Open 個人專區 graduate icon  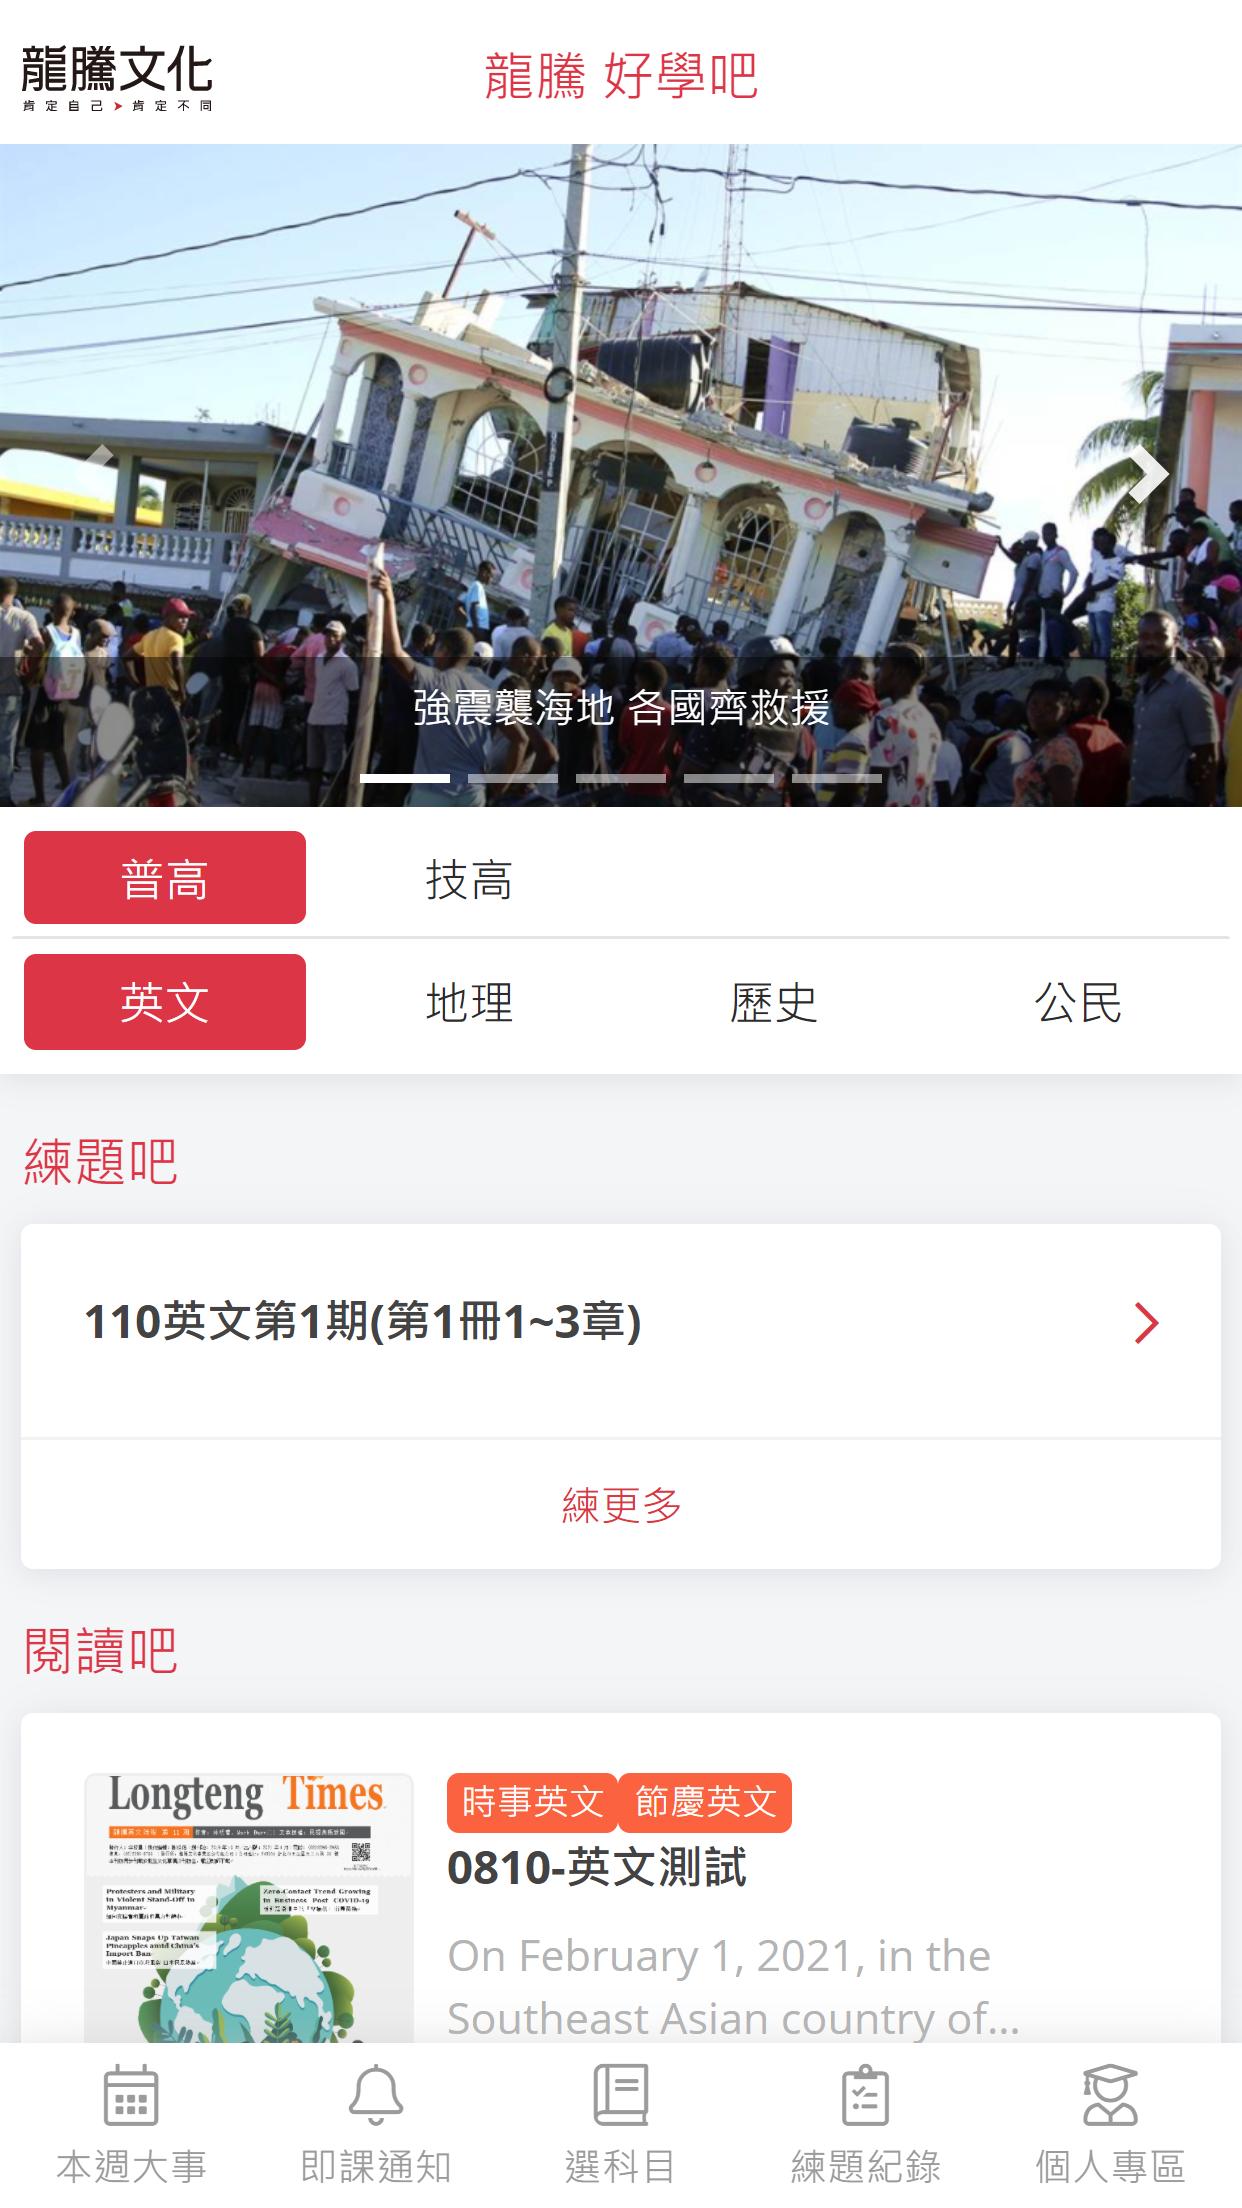[x=1110, y=2095]
